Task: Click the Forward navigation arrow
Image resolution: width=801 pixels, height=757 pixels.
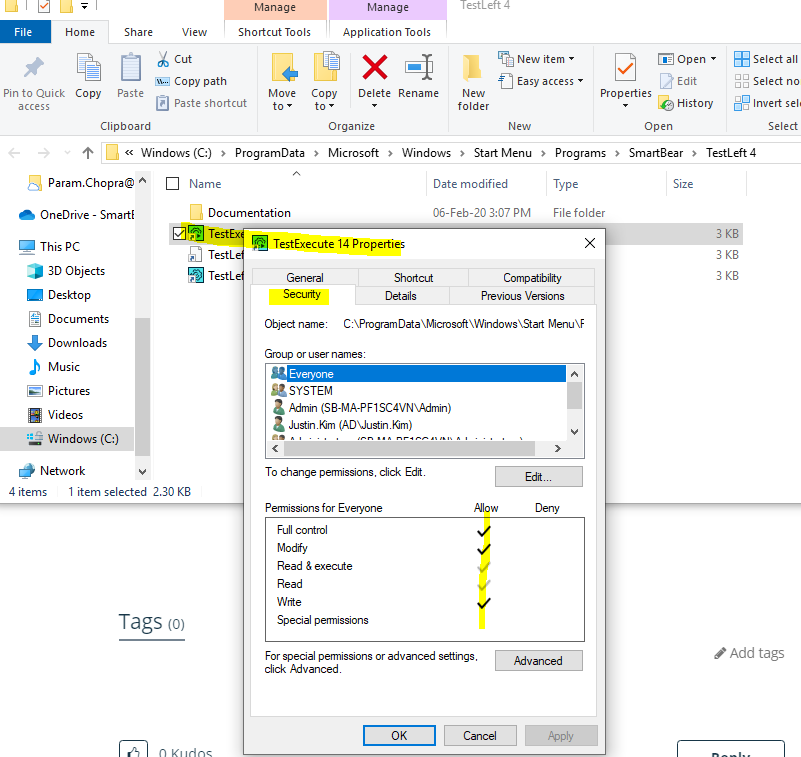Action: click(x=44, y=153)
